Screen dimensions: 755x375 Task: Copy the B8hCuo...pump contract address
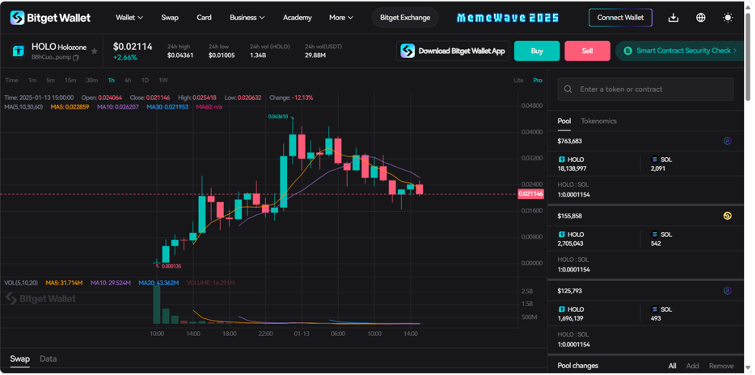click(76, 57)
